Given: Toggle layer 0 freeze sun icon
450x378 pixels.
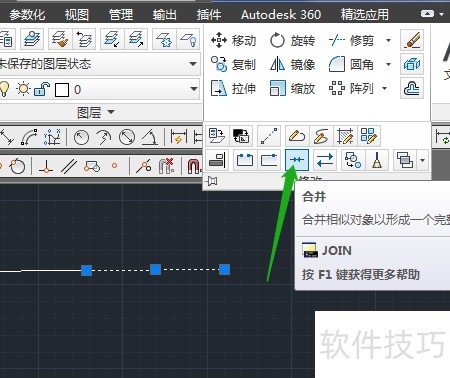Looking at the screenshot, I should (x=23, y=89).
